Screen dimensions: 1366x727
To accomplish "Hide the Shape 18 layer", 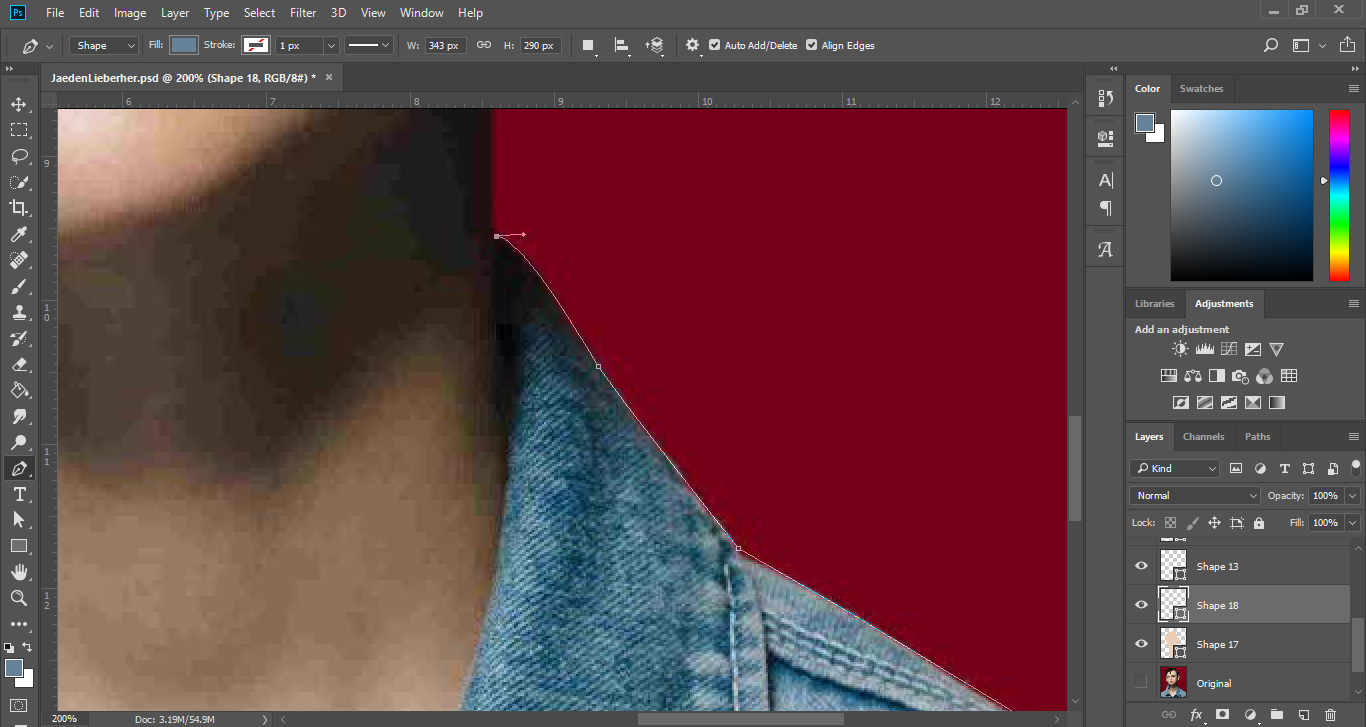I will tap(1141, 605).
